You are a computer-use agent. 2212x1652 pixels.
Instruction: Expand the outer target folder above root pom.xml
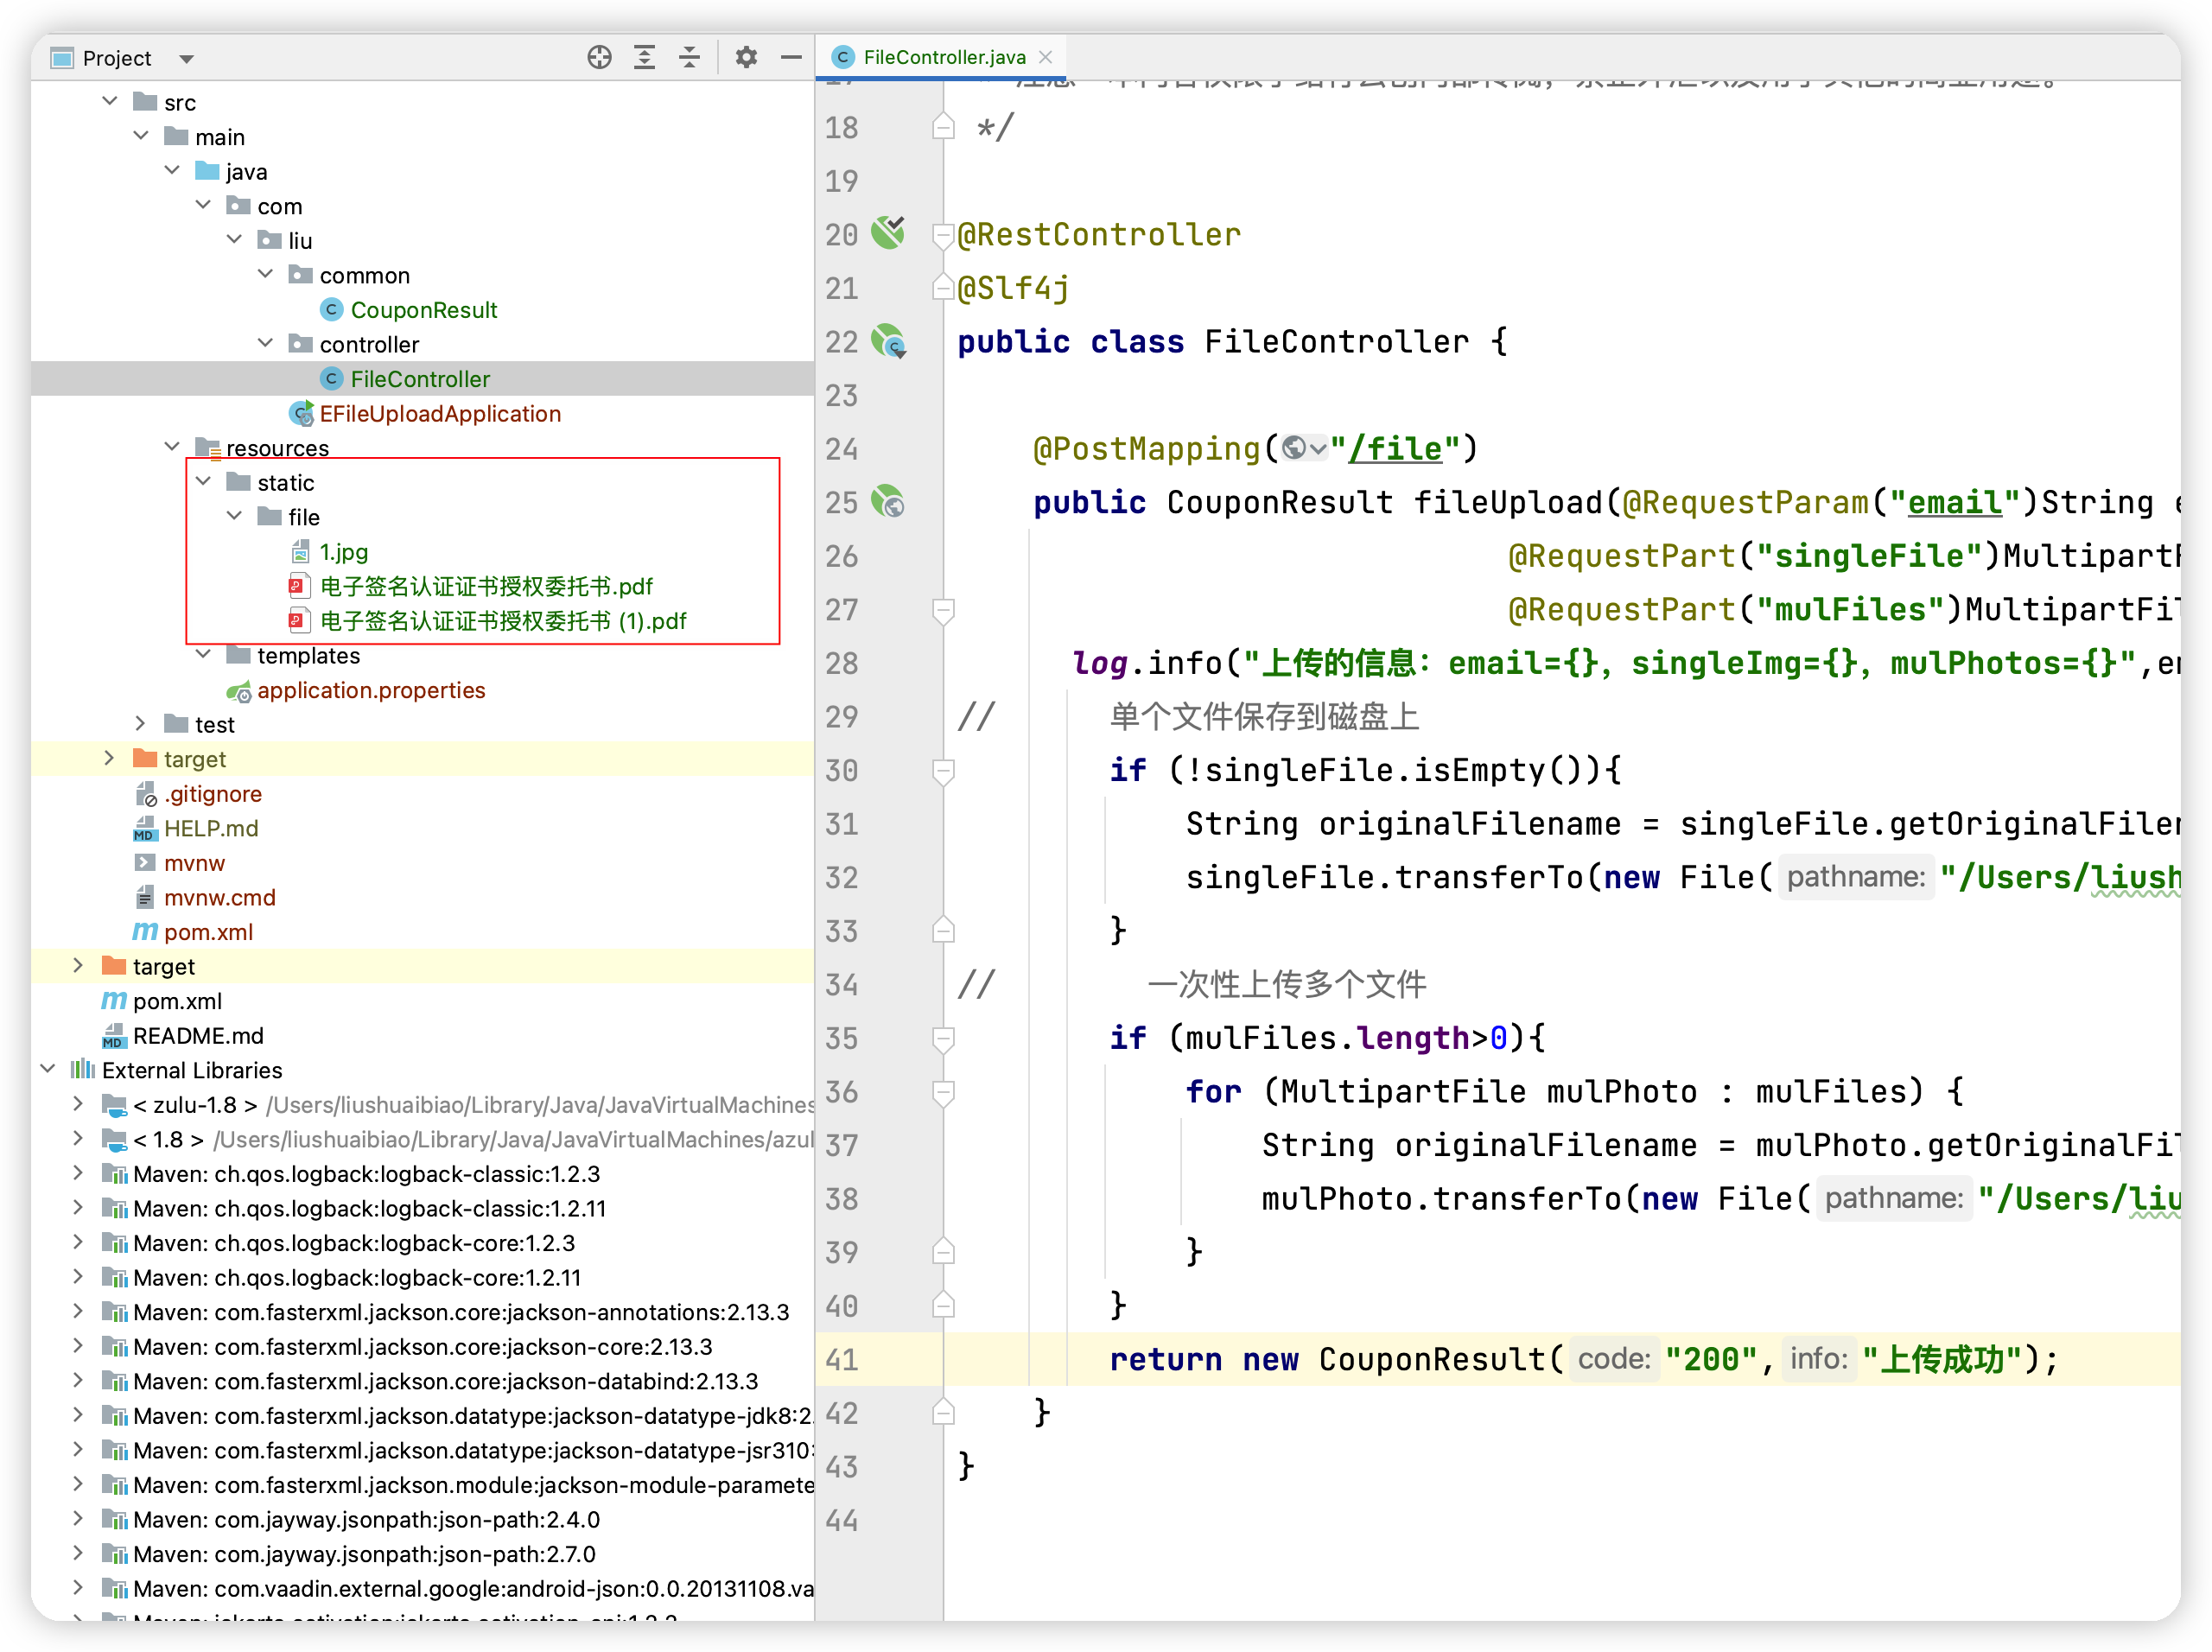[79, 965]
